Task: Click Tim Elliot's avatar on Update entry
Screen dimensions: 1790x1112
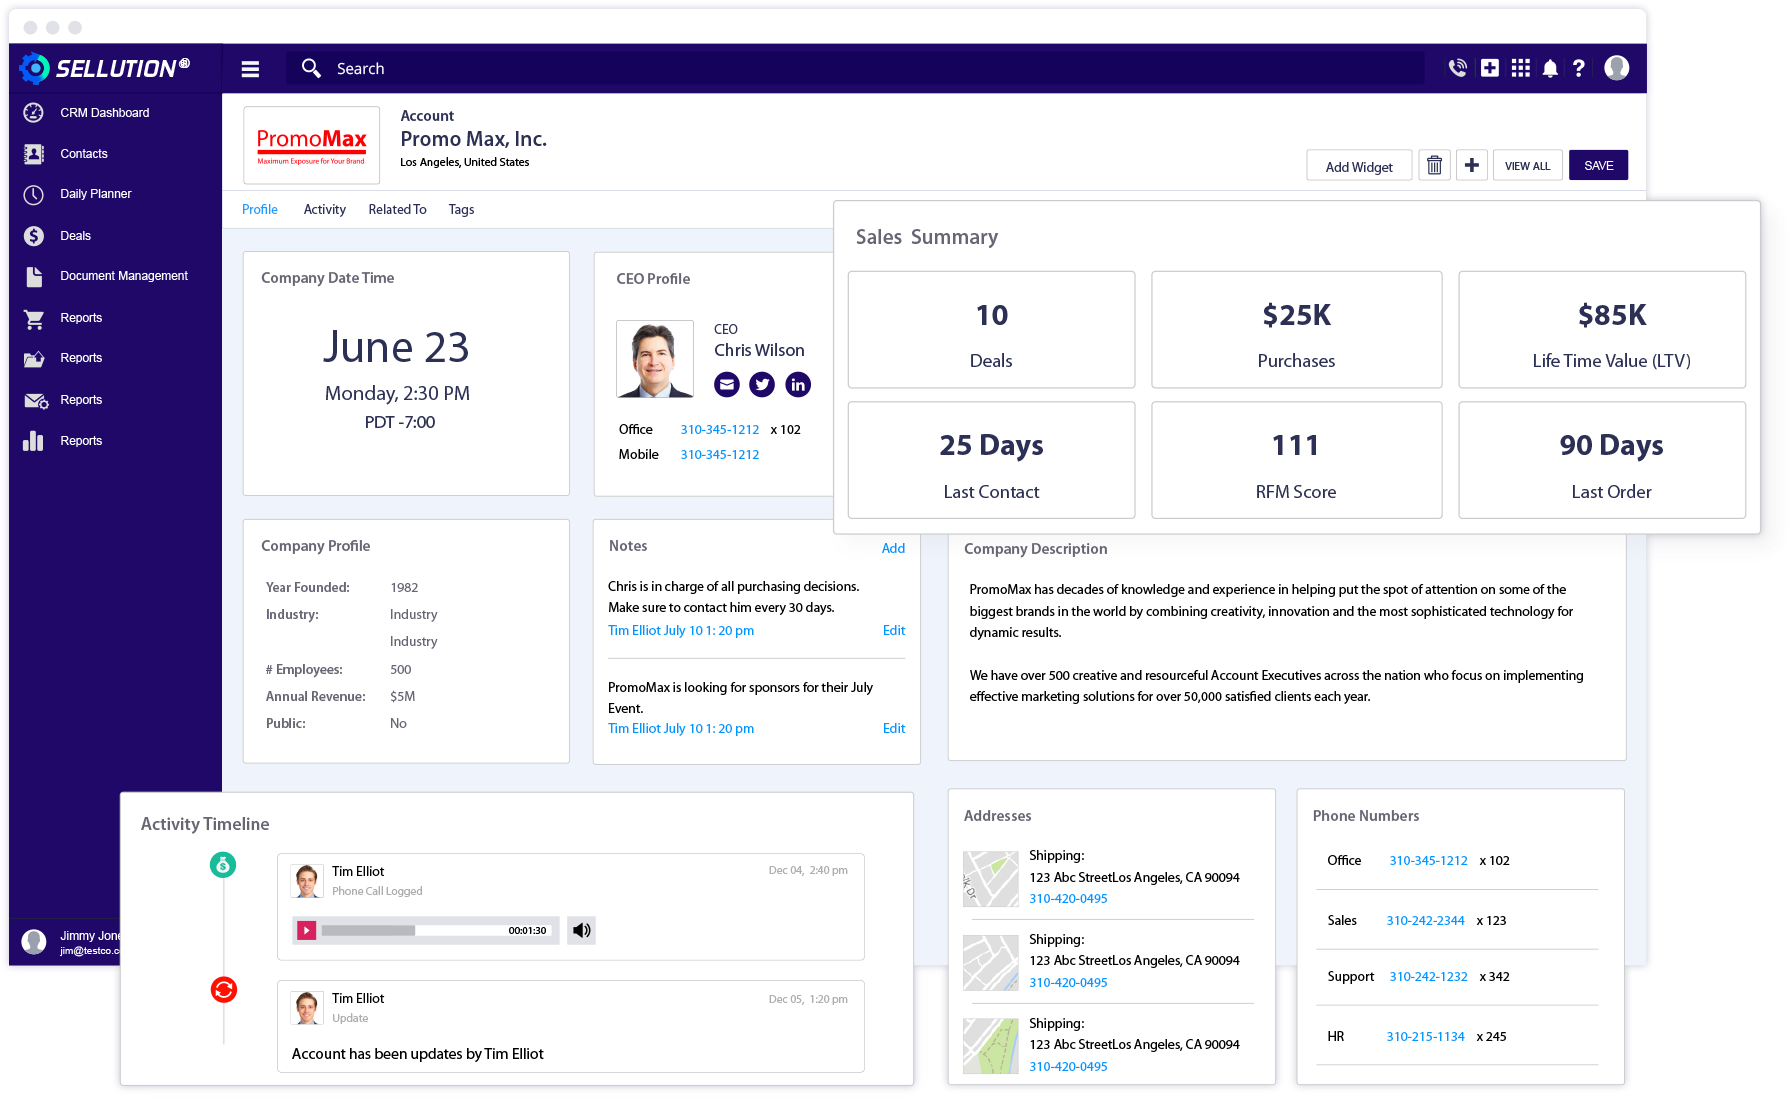Action: click(x=307, y=1008)
